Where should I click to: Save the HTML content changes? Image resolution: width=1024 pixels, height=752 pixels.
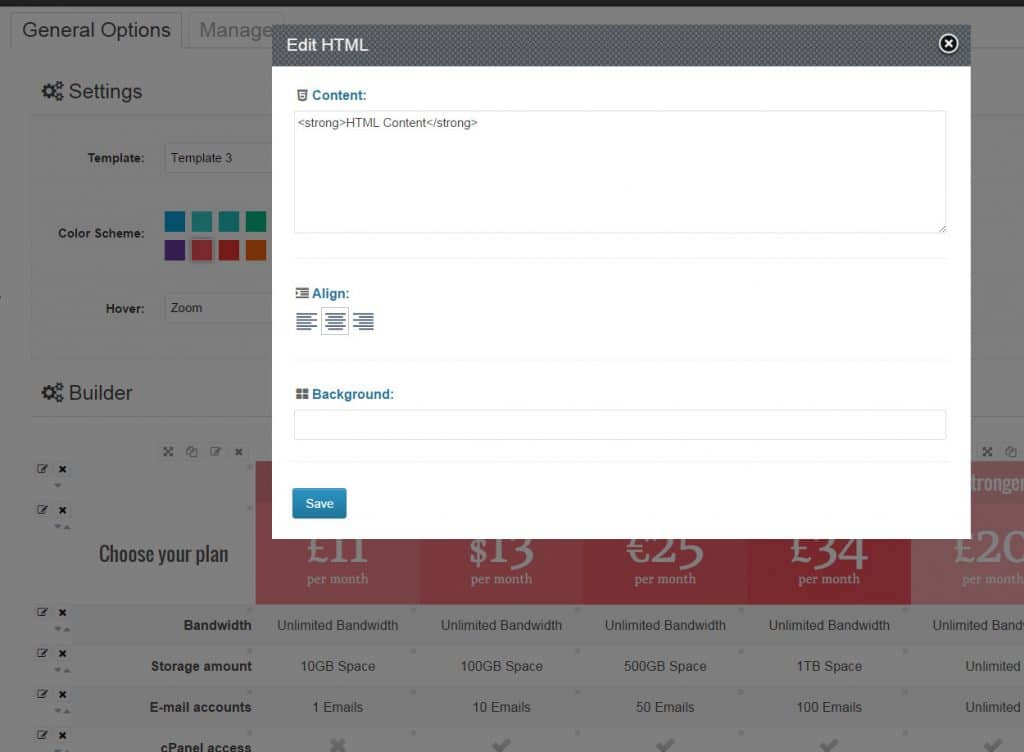(x=319, y=503)
